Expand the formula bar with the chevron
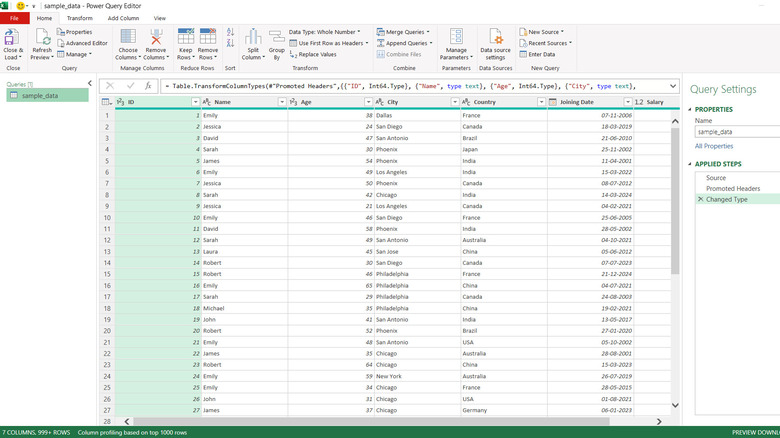Viewport: 780px width, 438px height. tap(672, 86)
